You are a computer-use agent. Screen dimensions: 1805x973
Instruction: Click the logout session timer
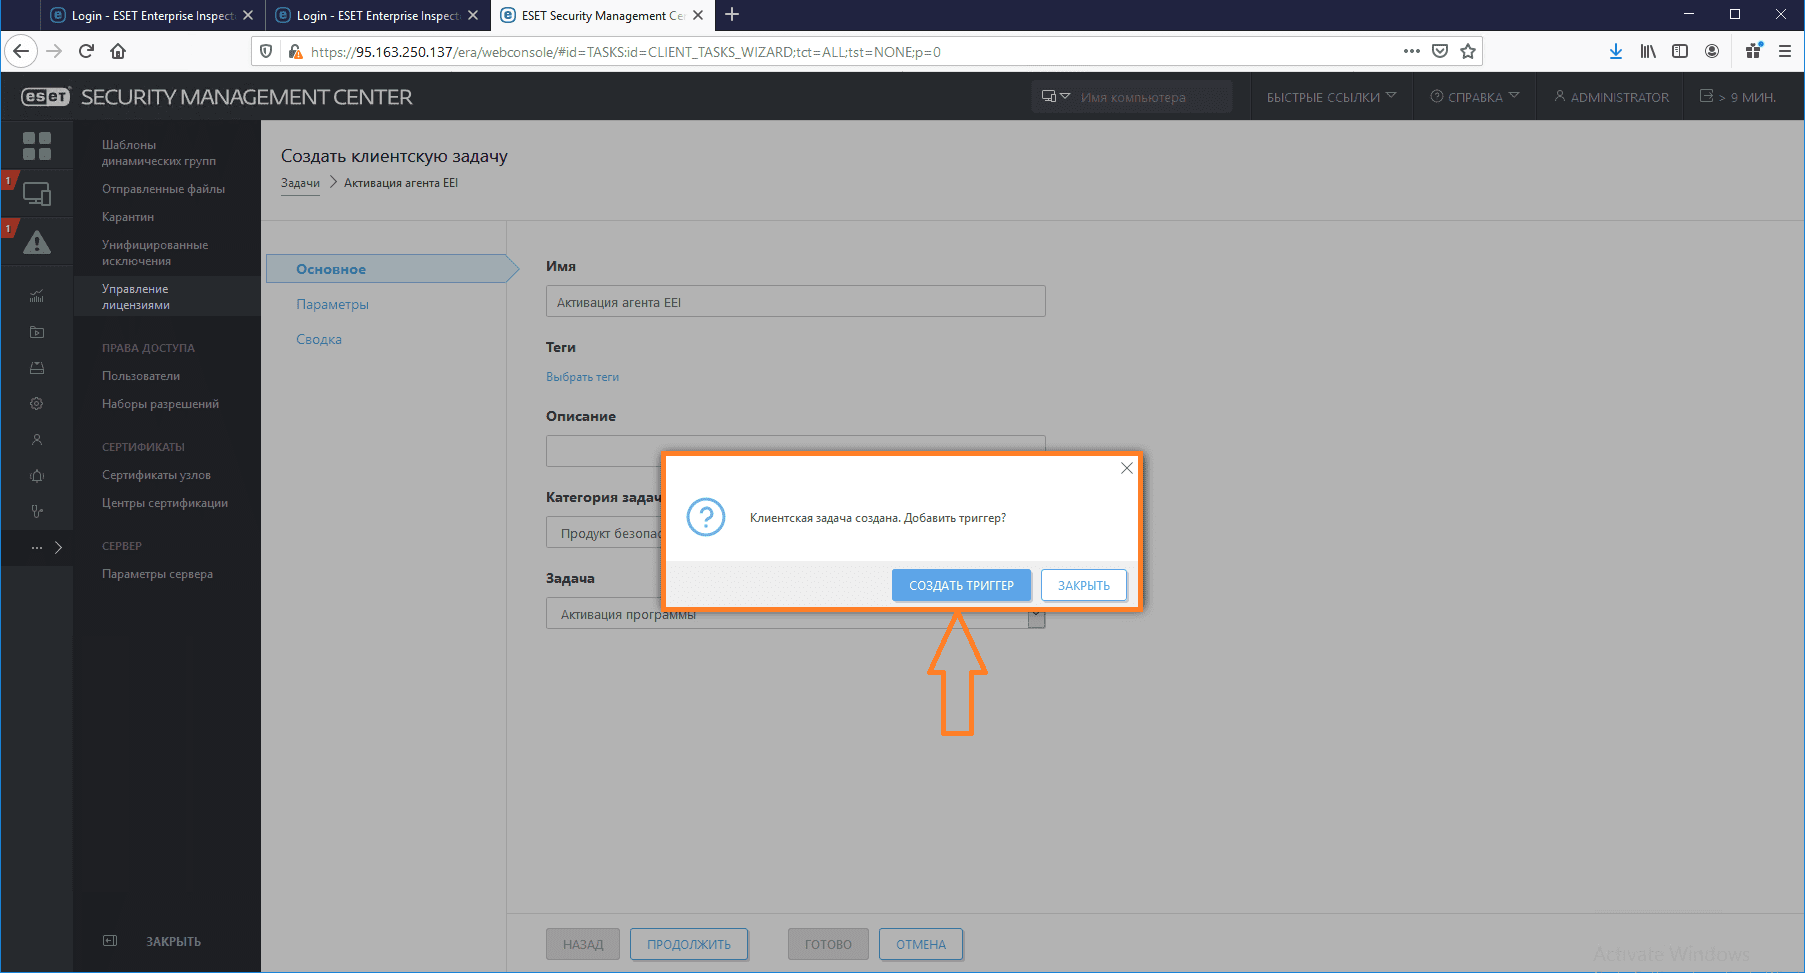(x=1738, y=97)
